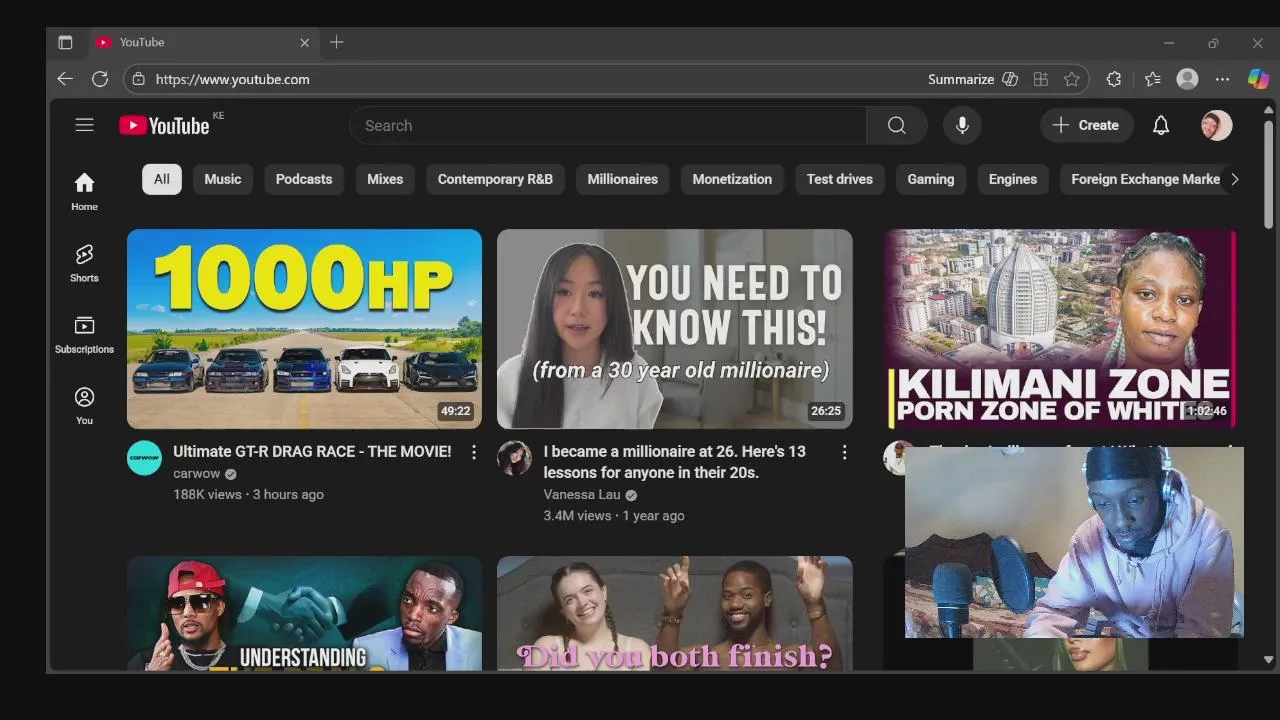Open the KILIMANI ZONE video thumbnail
This screenshot has height=720, width=1280.
tap(1060, 329)
